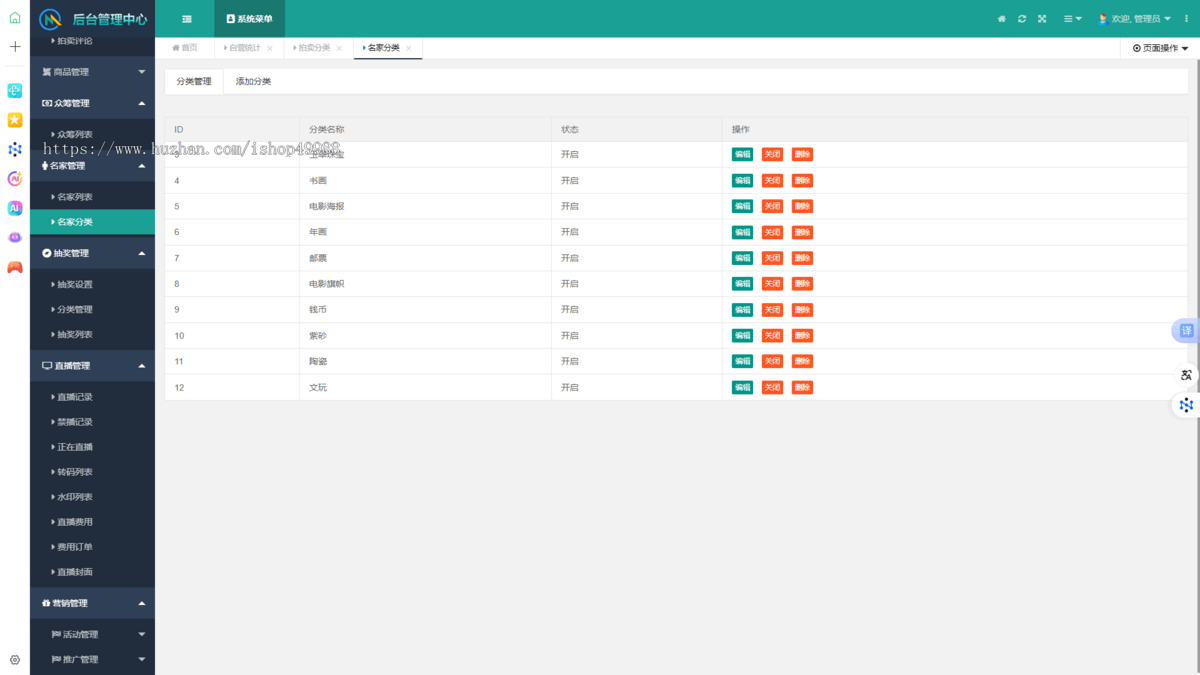1200x675 pixels.
Task: Open the 添加分类 tab
Action: pyautogui.click(x=253, y=81)
